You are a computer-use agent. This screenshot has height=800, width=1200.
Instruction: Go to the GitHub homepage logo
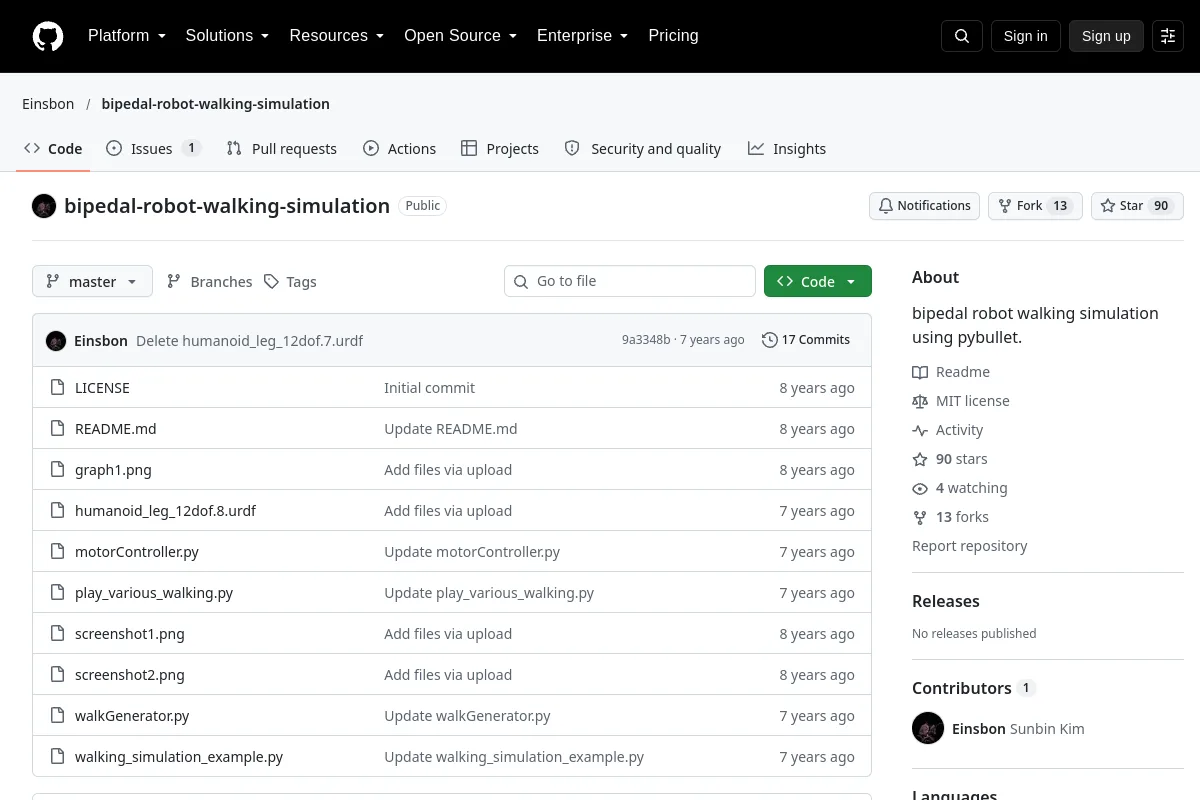(48, 36)
